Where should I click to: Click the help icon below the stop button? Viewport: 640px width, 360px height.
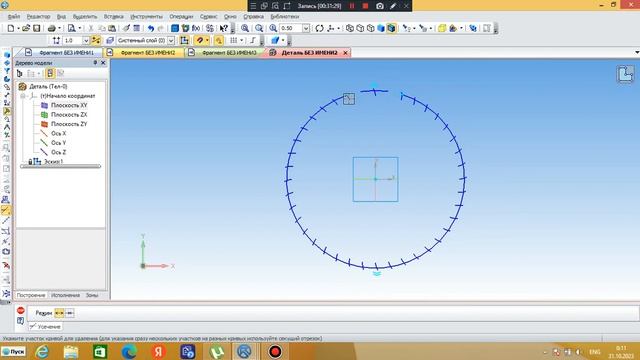point(21,321)
